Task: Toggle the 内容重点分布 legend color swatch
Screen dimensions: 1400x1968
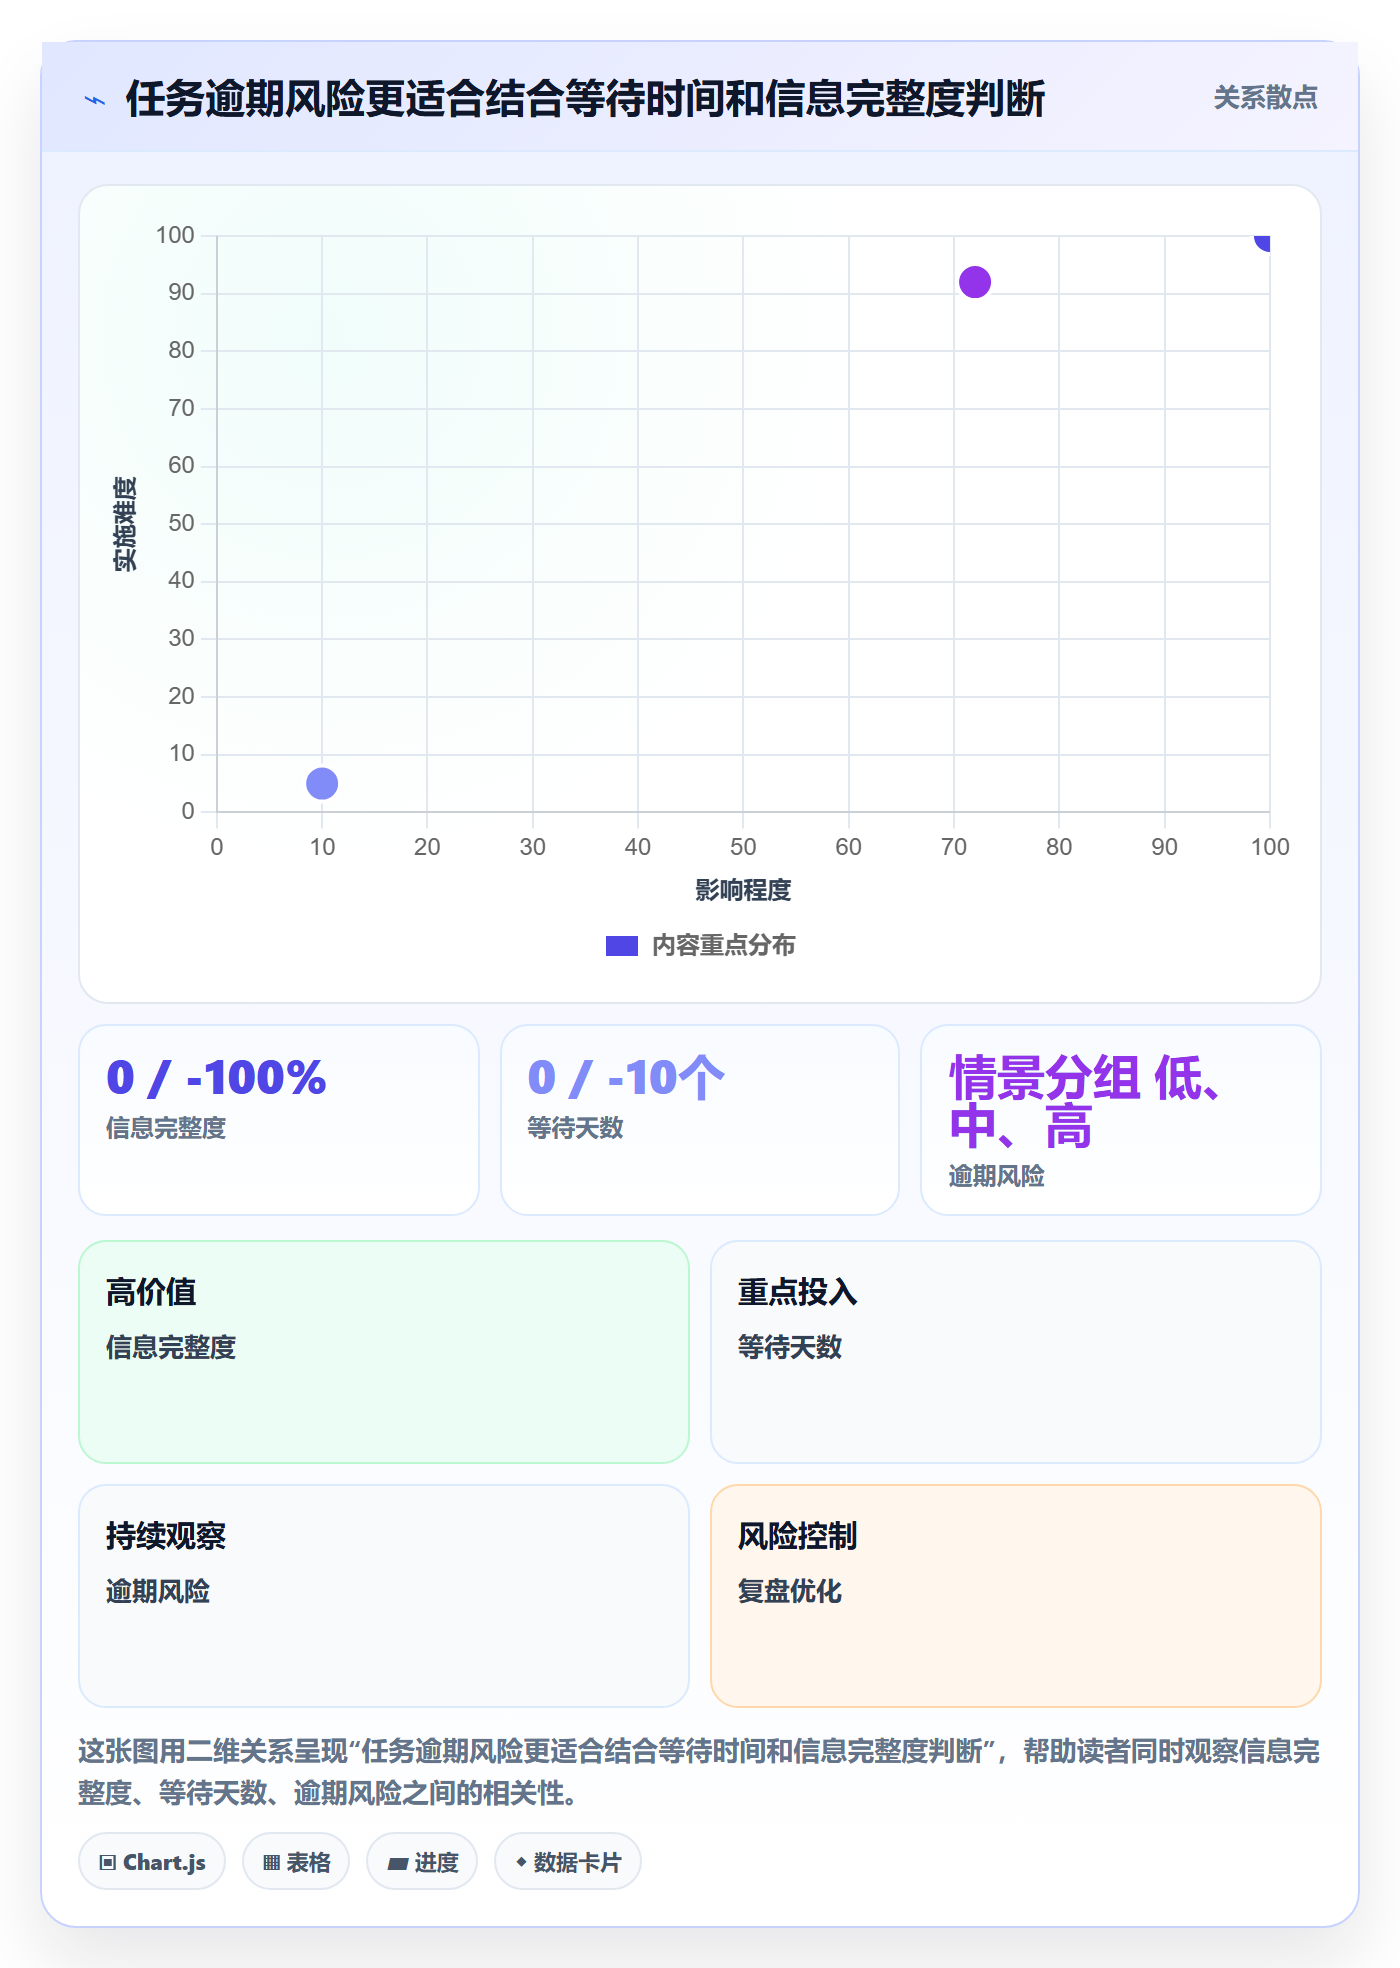Action: (x=621, y=946)
